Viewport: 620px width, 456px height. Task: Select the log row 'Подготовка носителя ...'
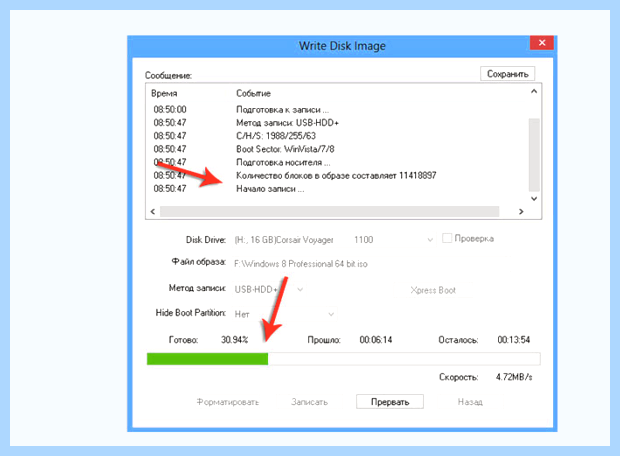click(x=283, y=163)
